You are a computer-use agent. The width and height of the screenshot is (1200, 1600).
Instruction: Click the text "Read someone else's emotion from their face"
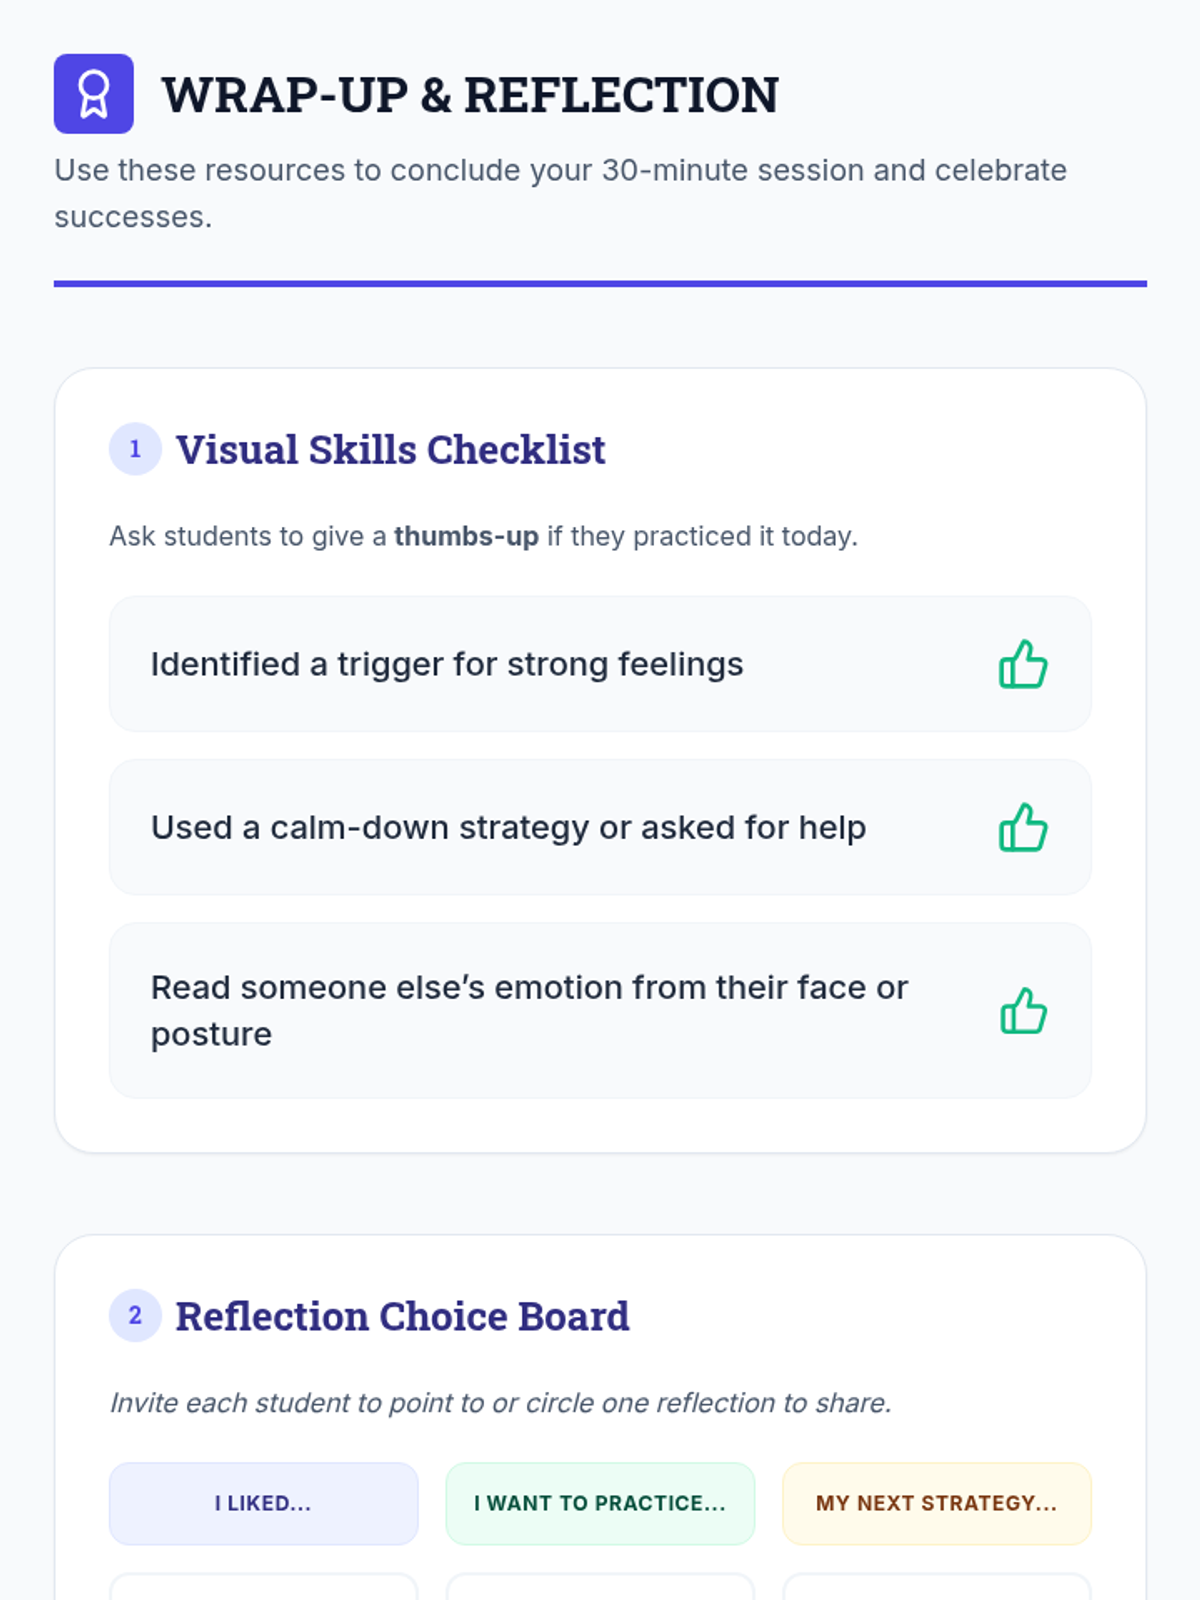[x=529, y=988]
